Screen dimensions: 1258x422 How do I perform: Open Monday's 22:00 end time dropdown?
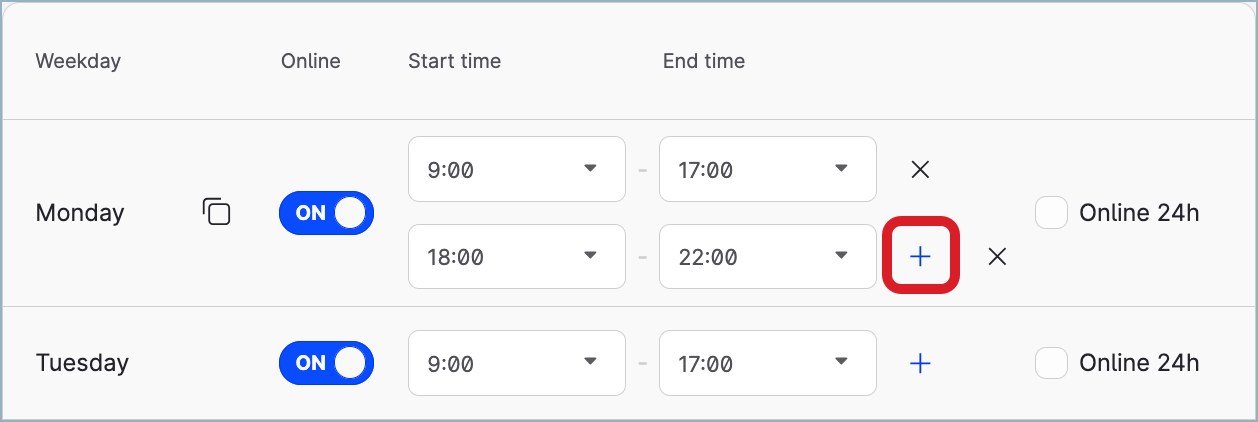click(x=767, y=256)
